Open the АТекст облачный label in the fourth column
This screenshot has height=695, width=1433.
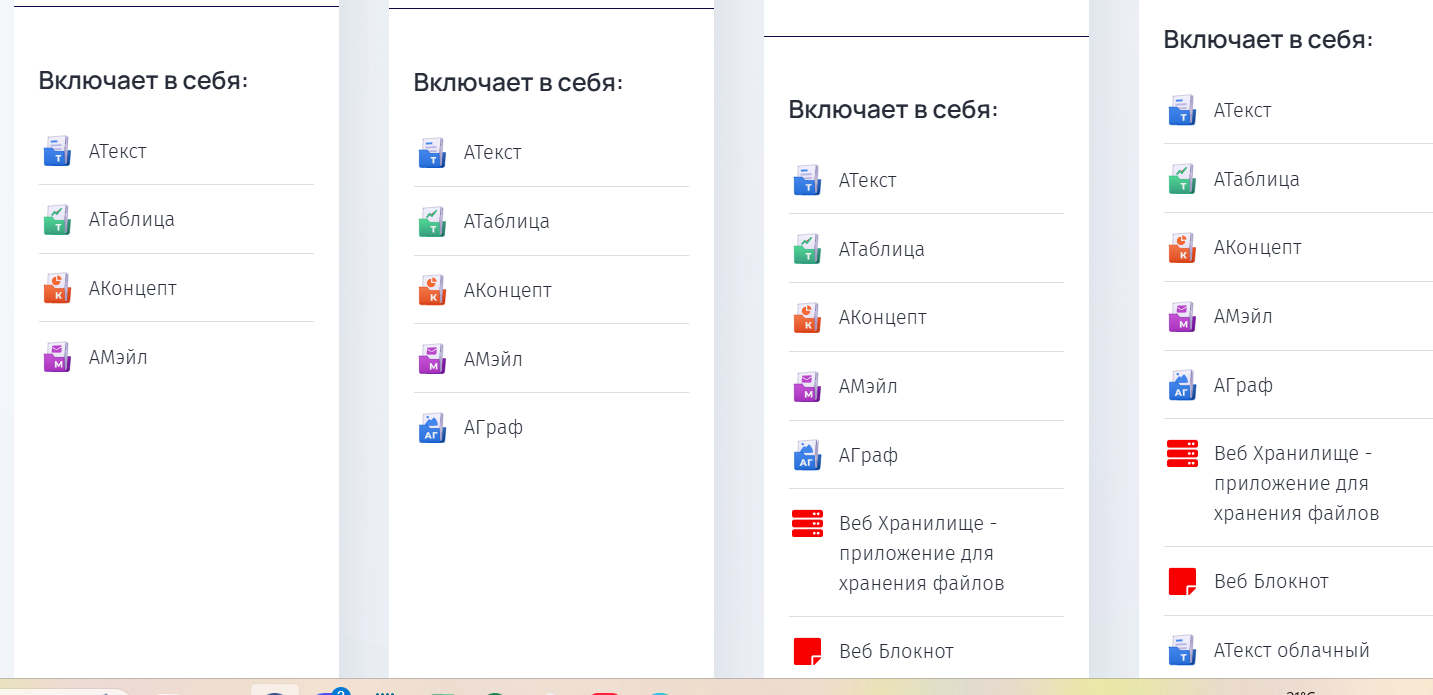[1291, 650]
